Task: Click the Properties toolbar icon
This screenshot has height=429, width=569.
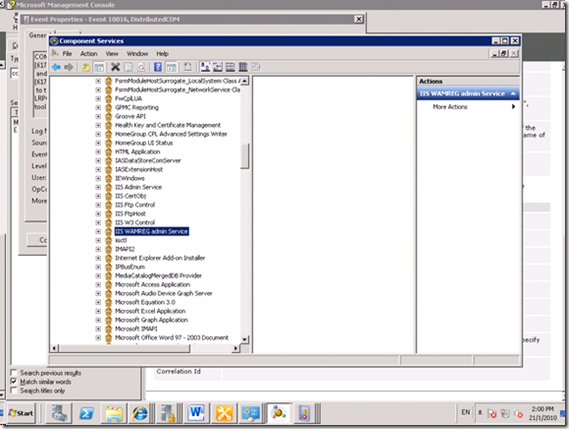Action: pyautogui.click(x=128, y=67)
